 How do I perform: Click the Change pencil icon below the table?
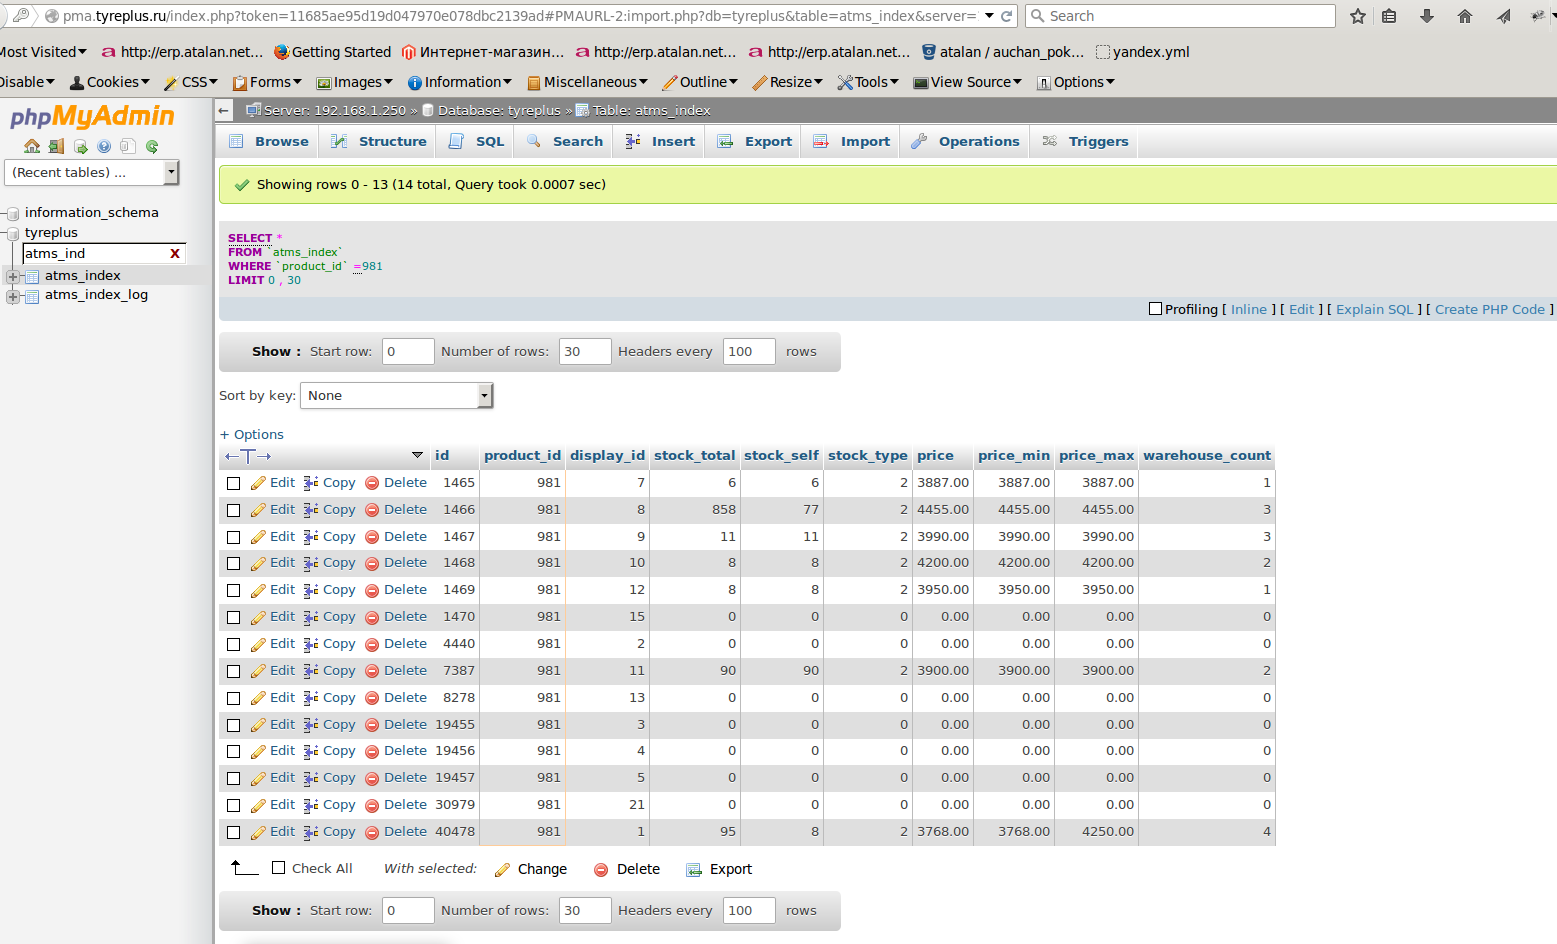(502, 870)
